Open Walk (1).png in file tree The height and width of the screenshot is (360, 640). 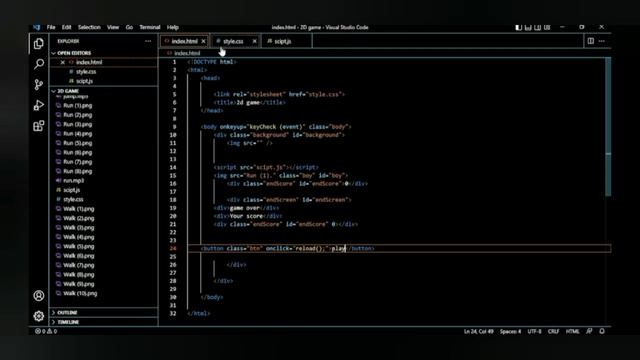(78, 209)
